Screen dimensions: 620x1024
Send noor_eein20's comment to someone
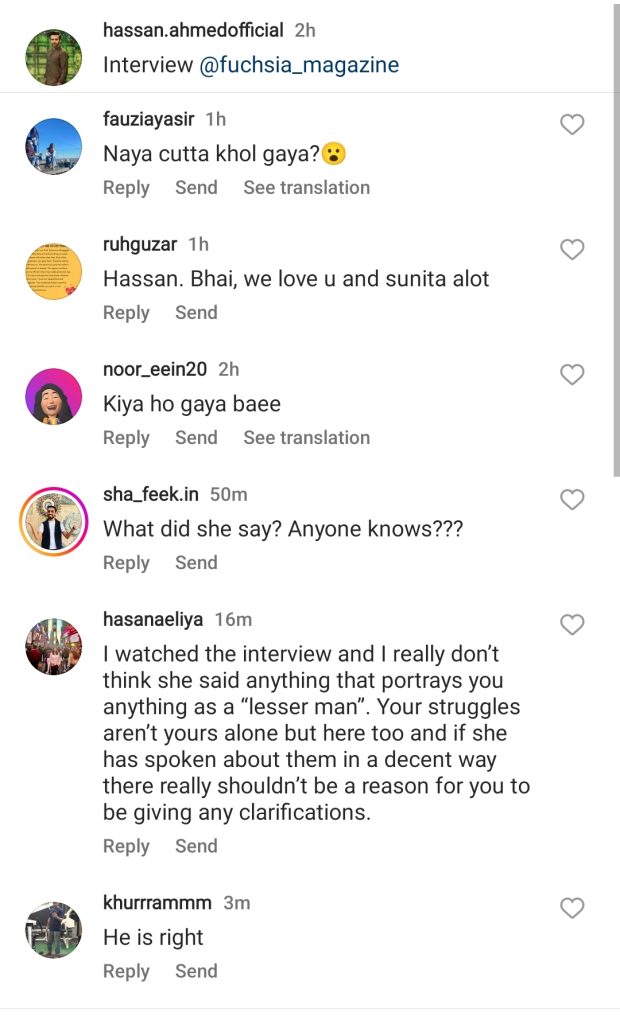(x=196, y=437)
